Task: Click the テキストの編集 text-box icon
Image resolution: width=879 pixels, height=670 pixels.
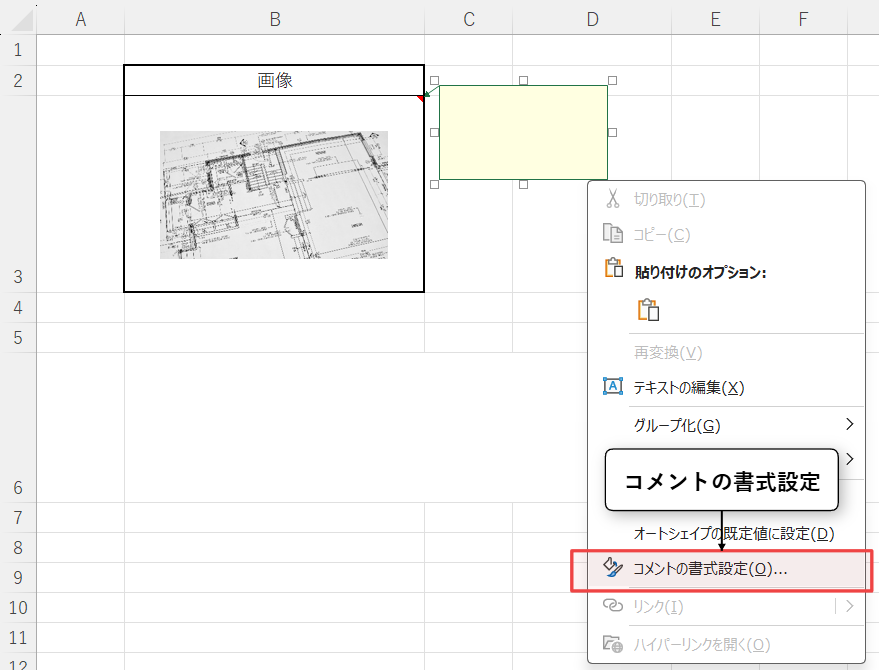Action: [x=613, y=387]
